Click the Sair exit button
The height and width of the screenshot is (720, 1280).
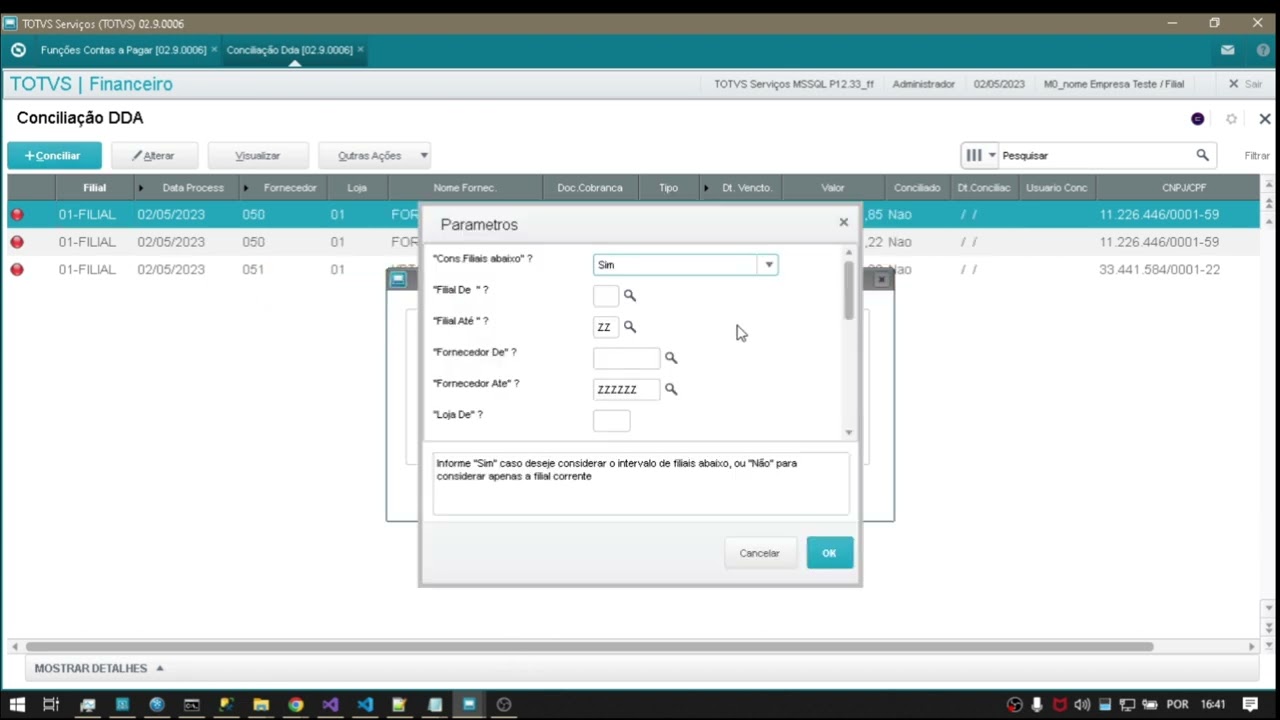[x=1246, y=84]
